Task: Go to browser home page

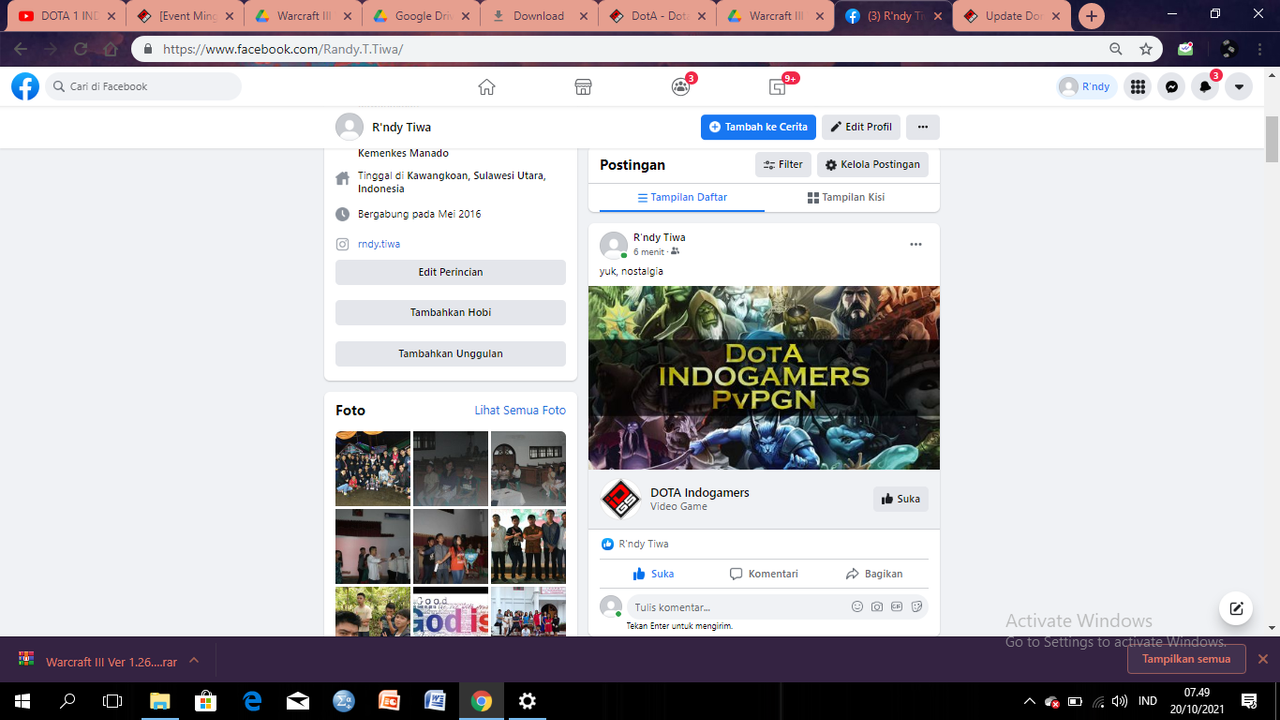Action: [x=110, y=49]
